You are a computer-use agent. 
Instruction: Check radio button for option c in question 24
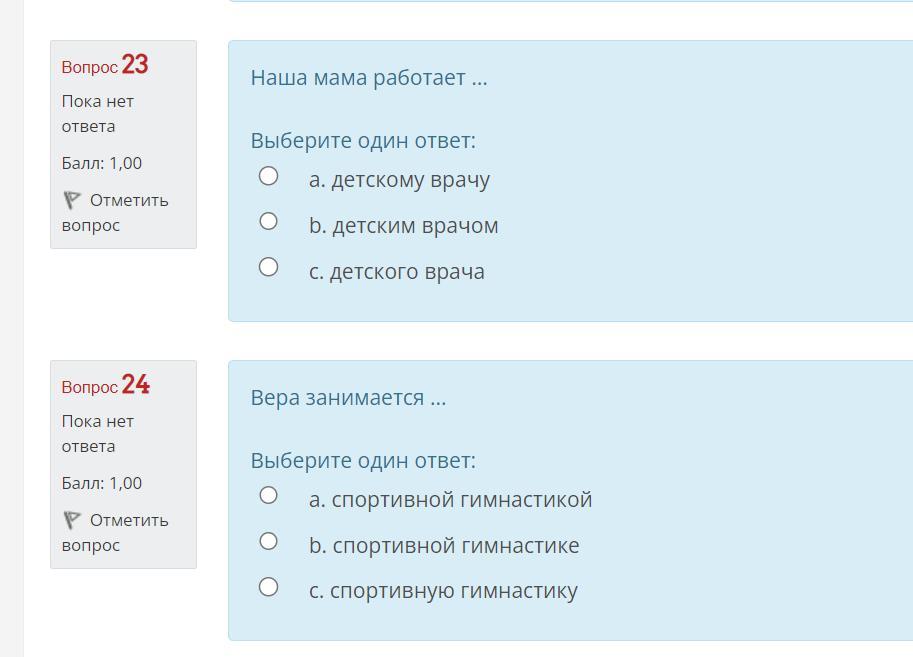pos(268,587)
